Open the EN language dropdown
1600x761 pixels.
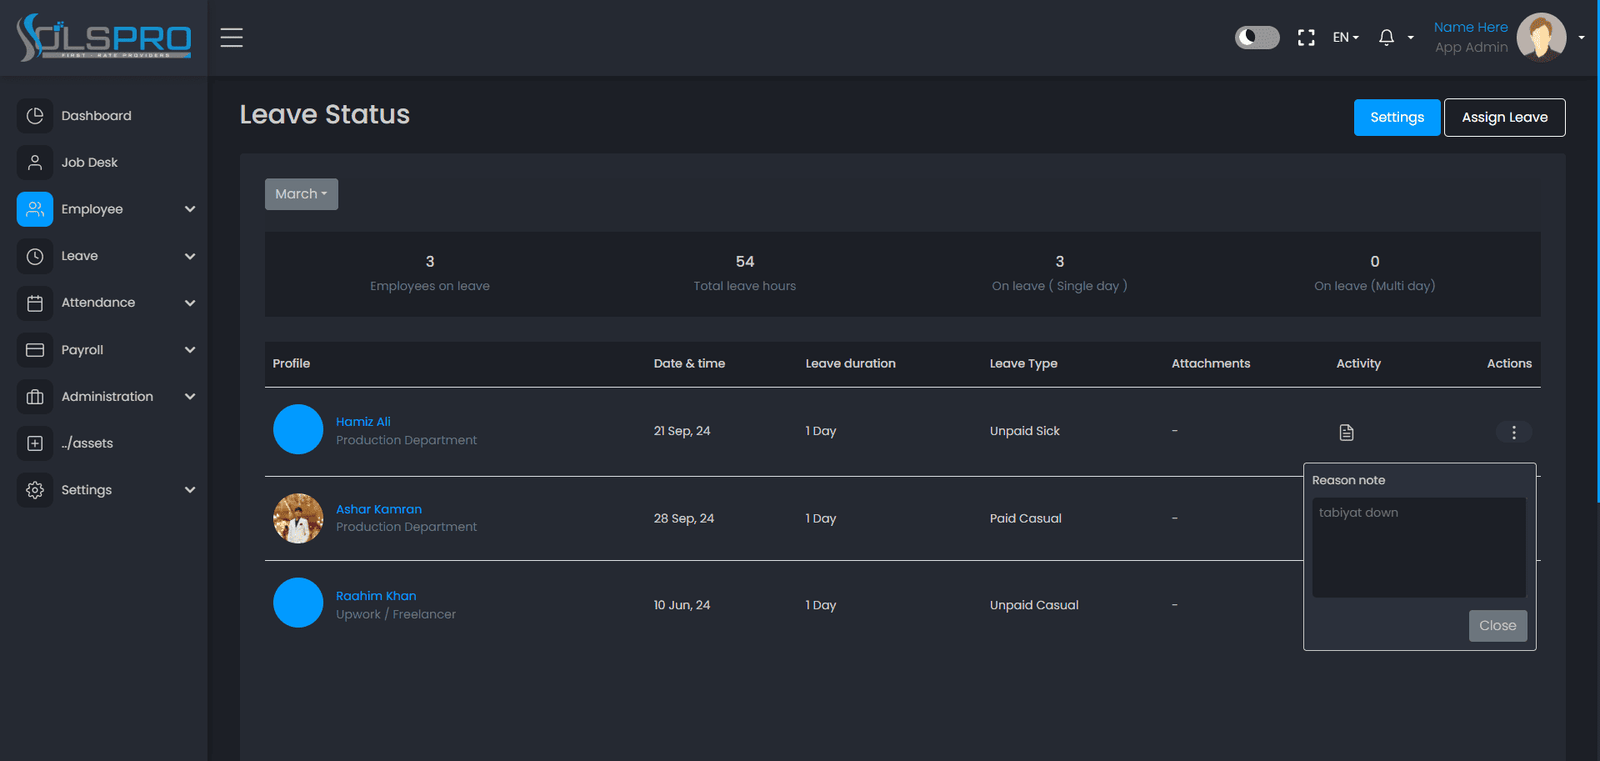pos(1345,37)
